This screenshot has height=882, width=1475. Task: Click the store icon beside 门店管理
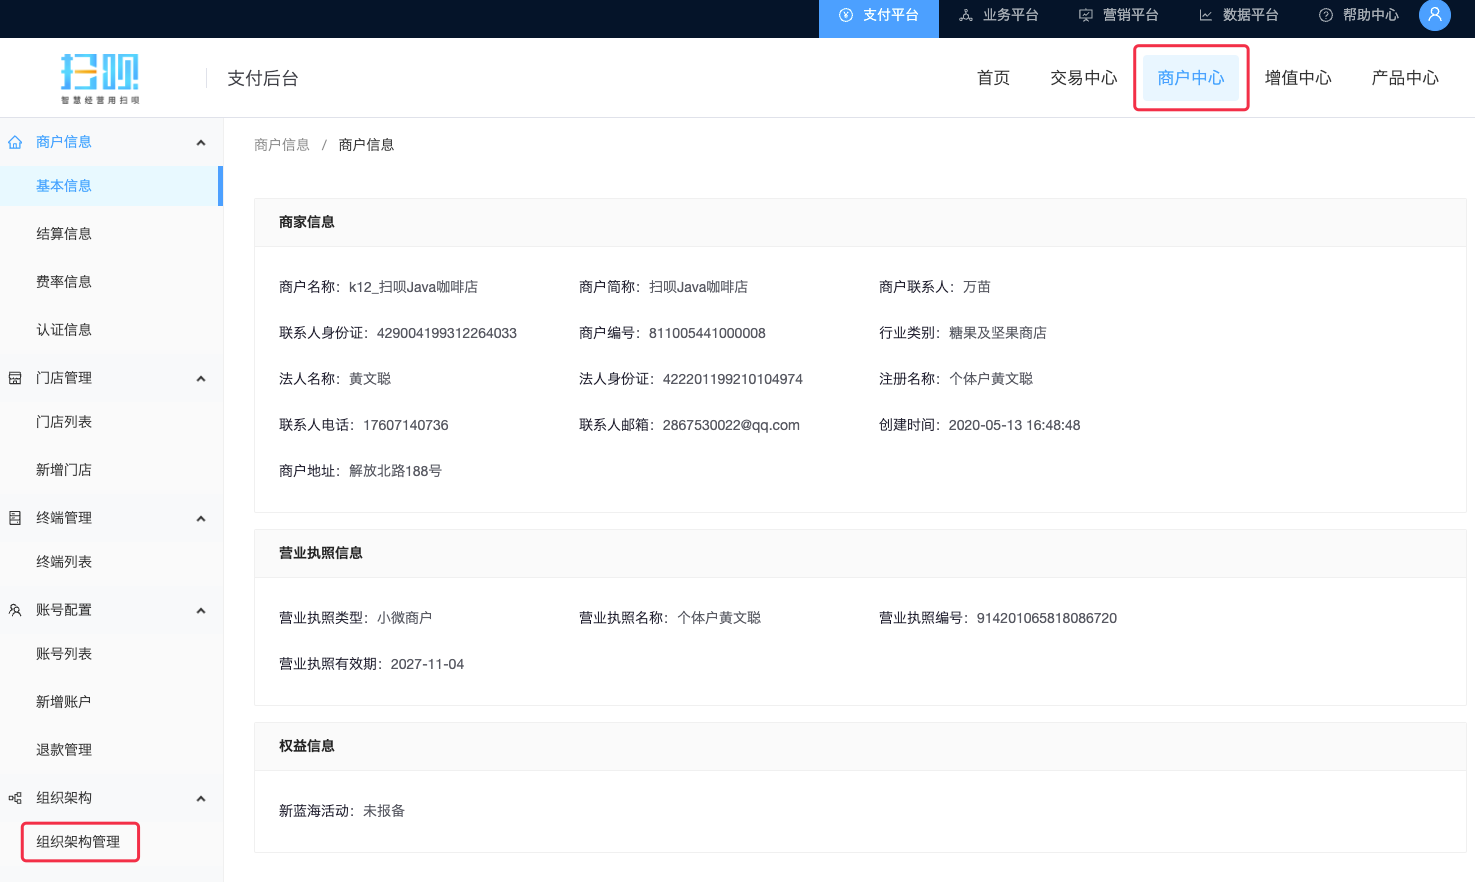[x=15, y=378]
